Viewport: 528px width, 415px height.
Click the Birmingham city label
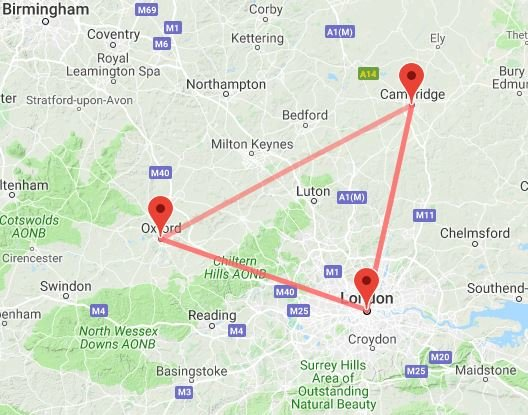(x=45, y=9)
